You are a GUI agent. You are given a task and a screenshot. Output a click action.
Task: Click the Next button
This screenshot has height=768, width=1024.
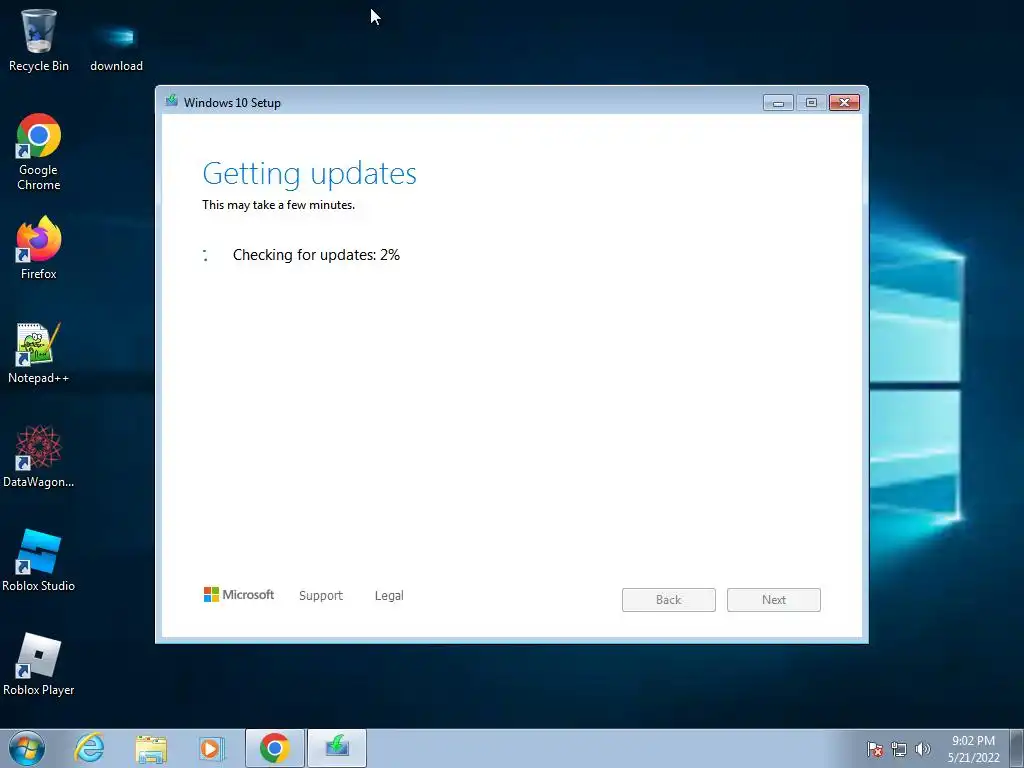(774, 600)
